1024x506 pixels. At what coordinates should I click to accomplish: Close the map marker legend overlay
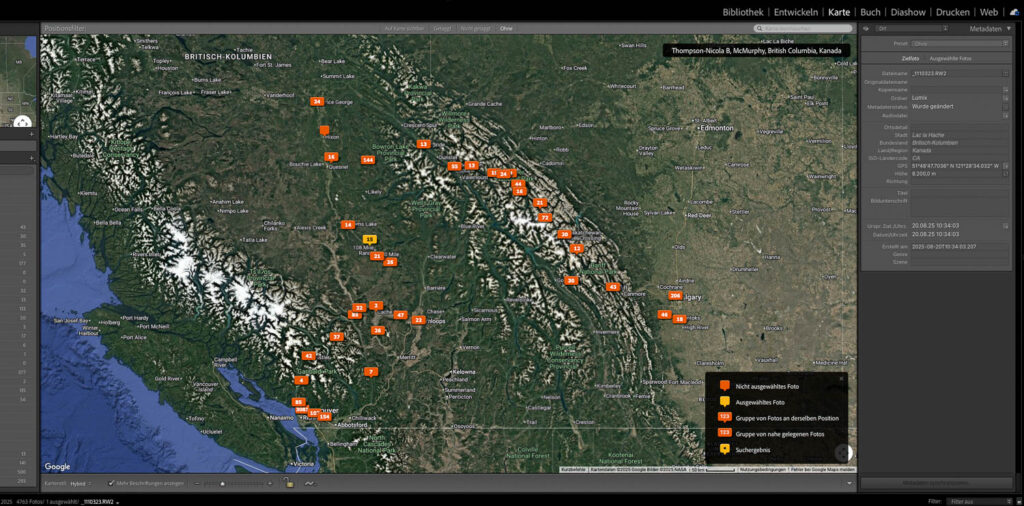pyautogui.click(x=841, y=377)
